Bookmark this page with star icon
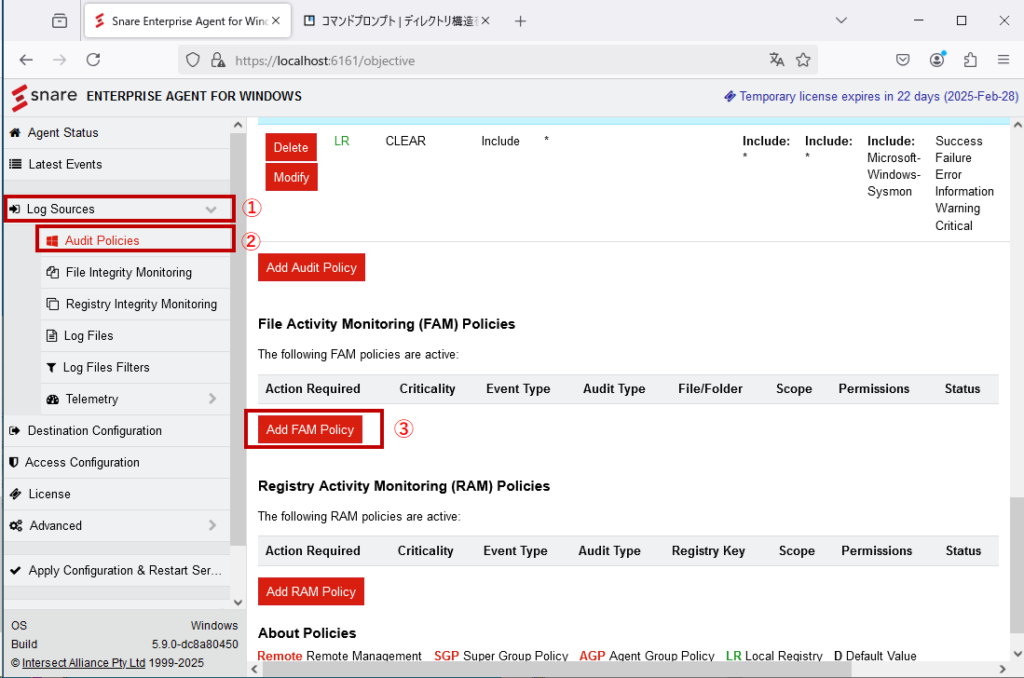This screenshot has height=678, width=1024. click(803, 60)
